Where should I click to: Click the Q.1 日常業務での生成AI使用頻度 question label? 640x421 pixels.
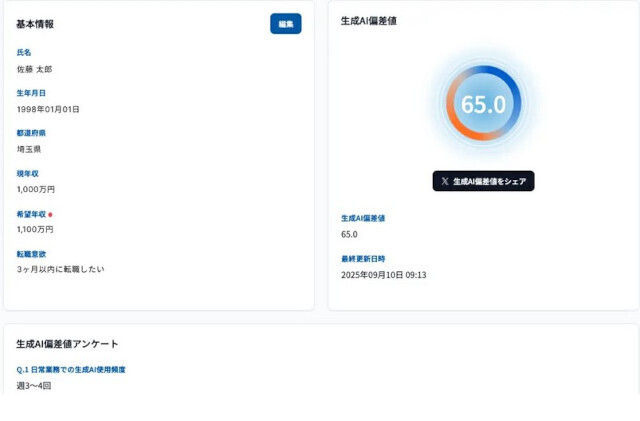coord(71,370)
